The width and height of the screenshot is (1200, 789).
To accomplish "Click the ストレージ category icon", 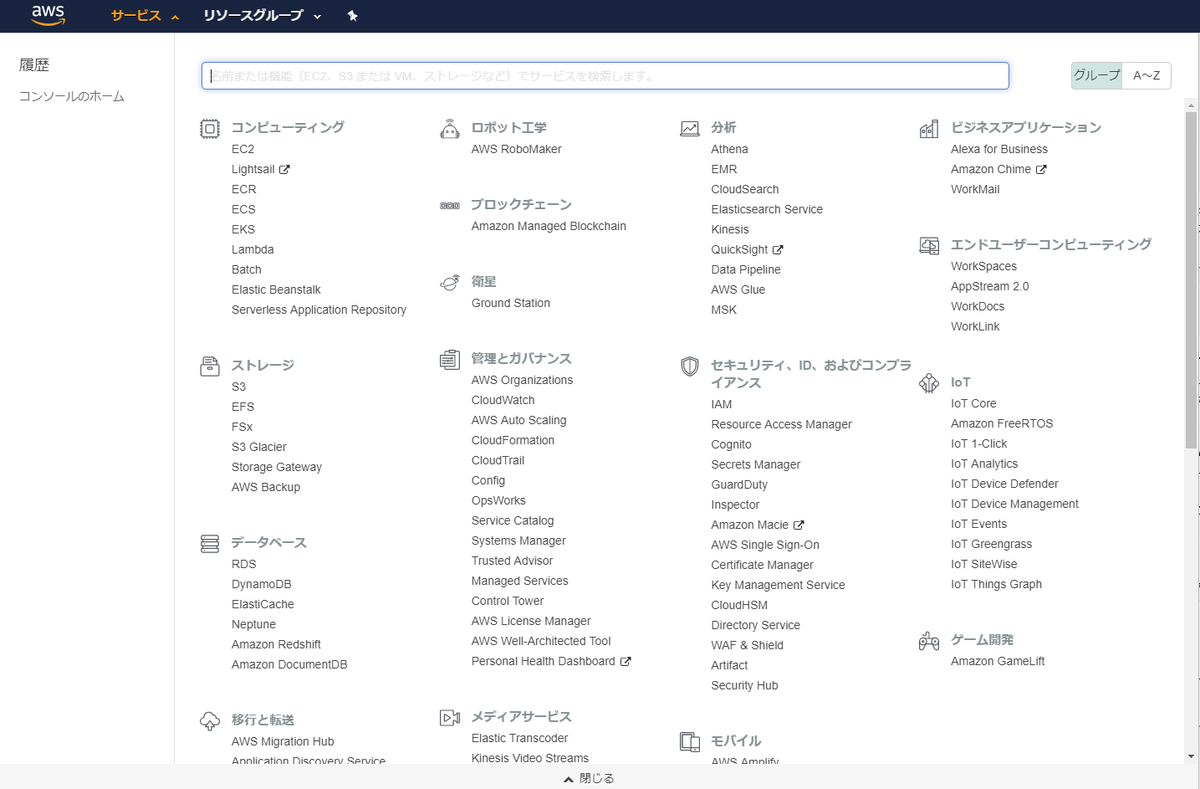I will [x=210, y=366].
